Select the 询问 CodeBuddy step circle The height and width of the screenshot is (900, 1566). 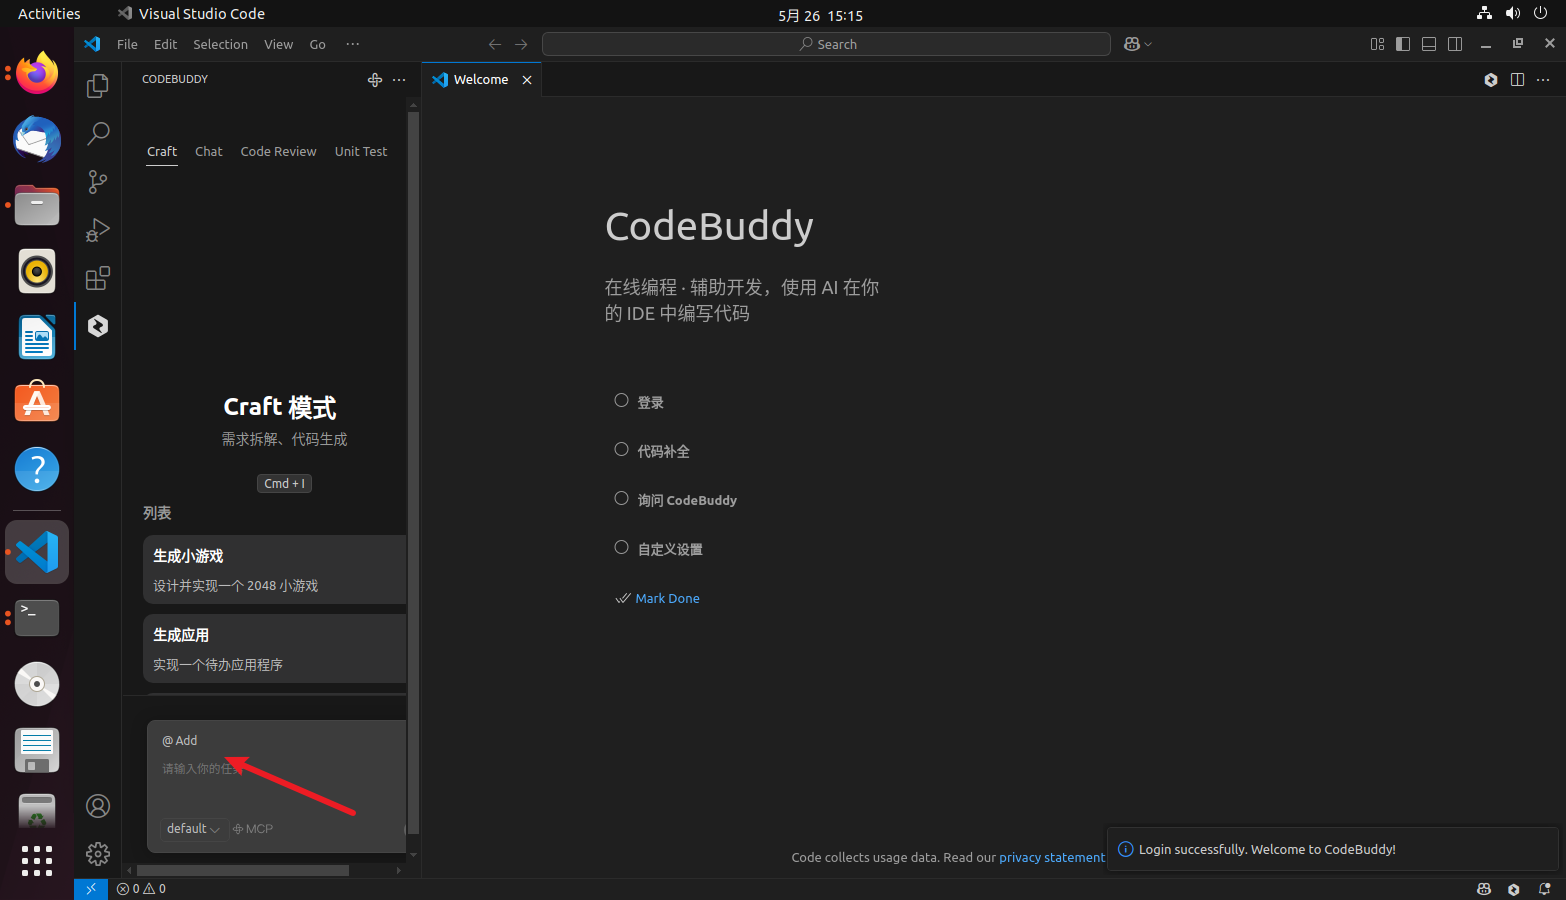[621, 499]
